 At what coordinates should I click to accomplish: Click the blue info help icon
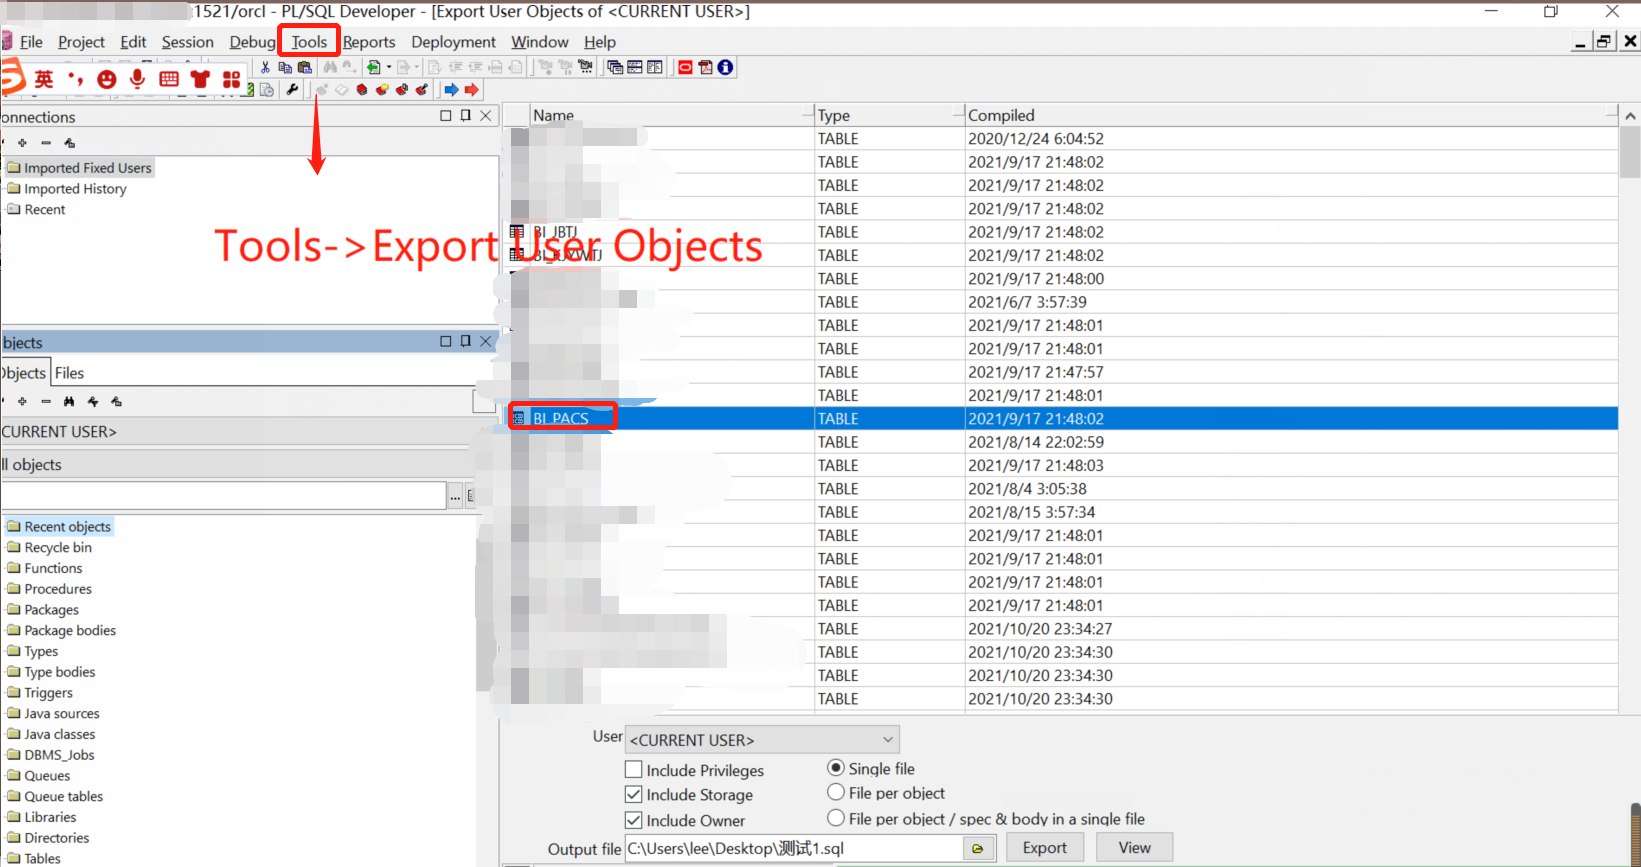[x=725, y=67]
